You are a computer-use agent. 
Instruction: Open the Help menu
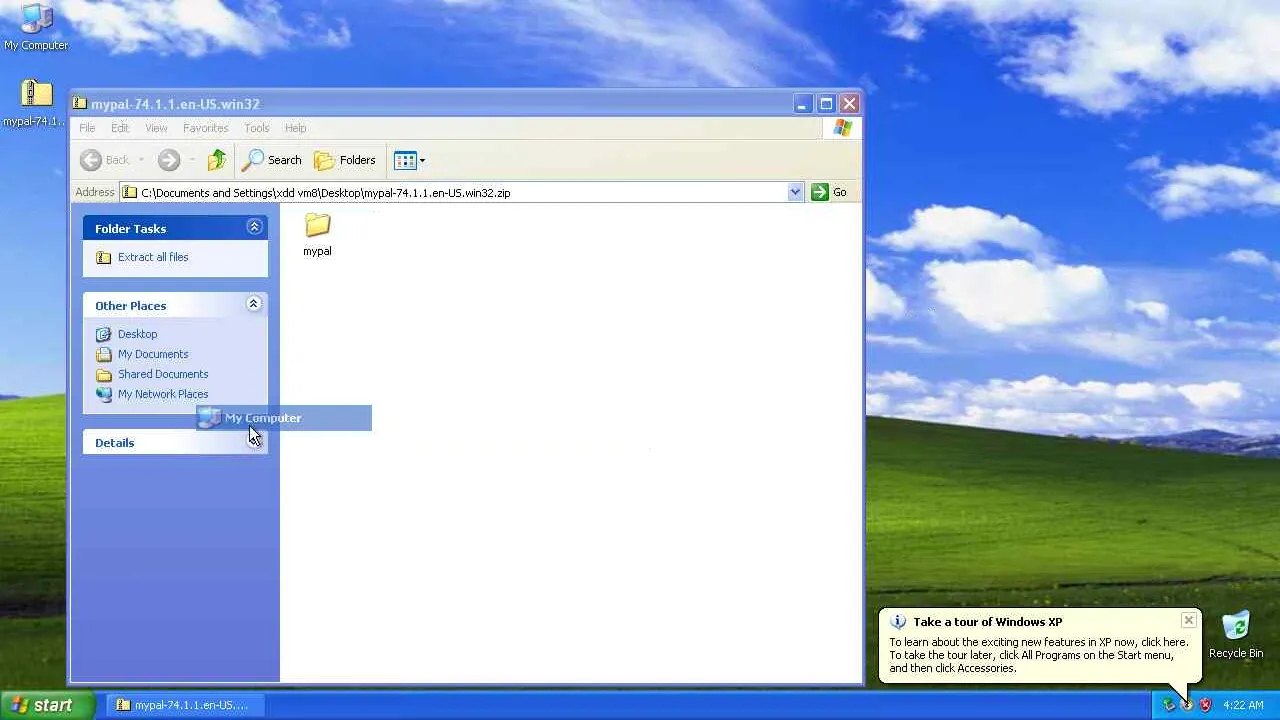coord(295,128)
